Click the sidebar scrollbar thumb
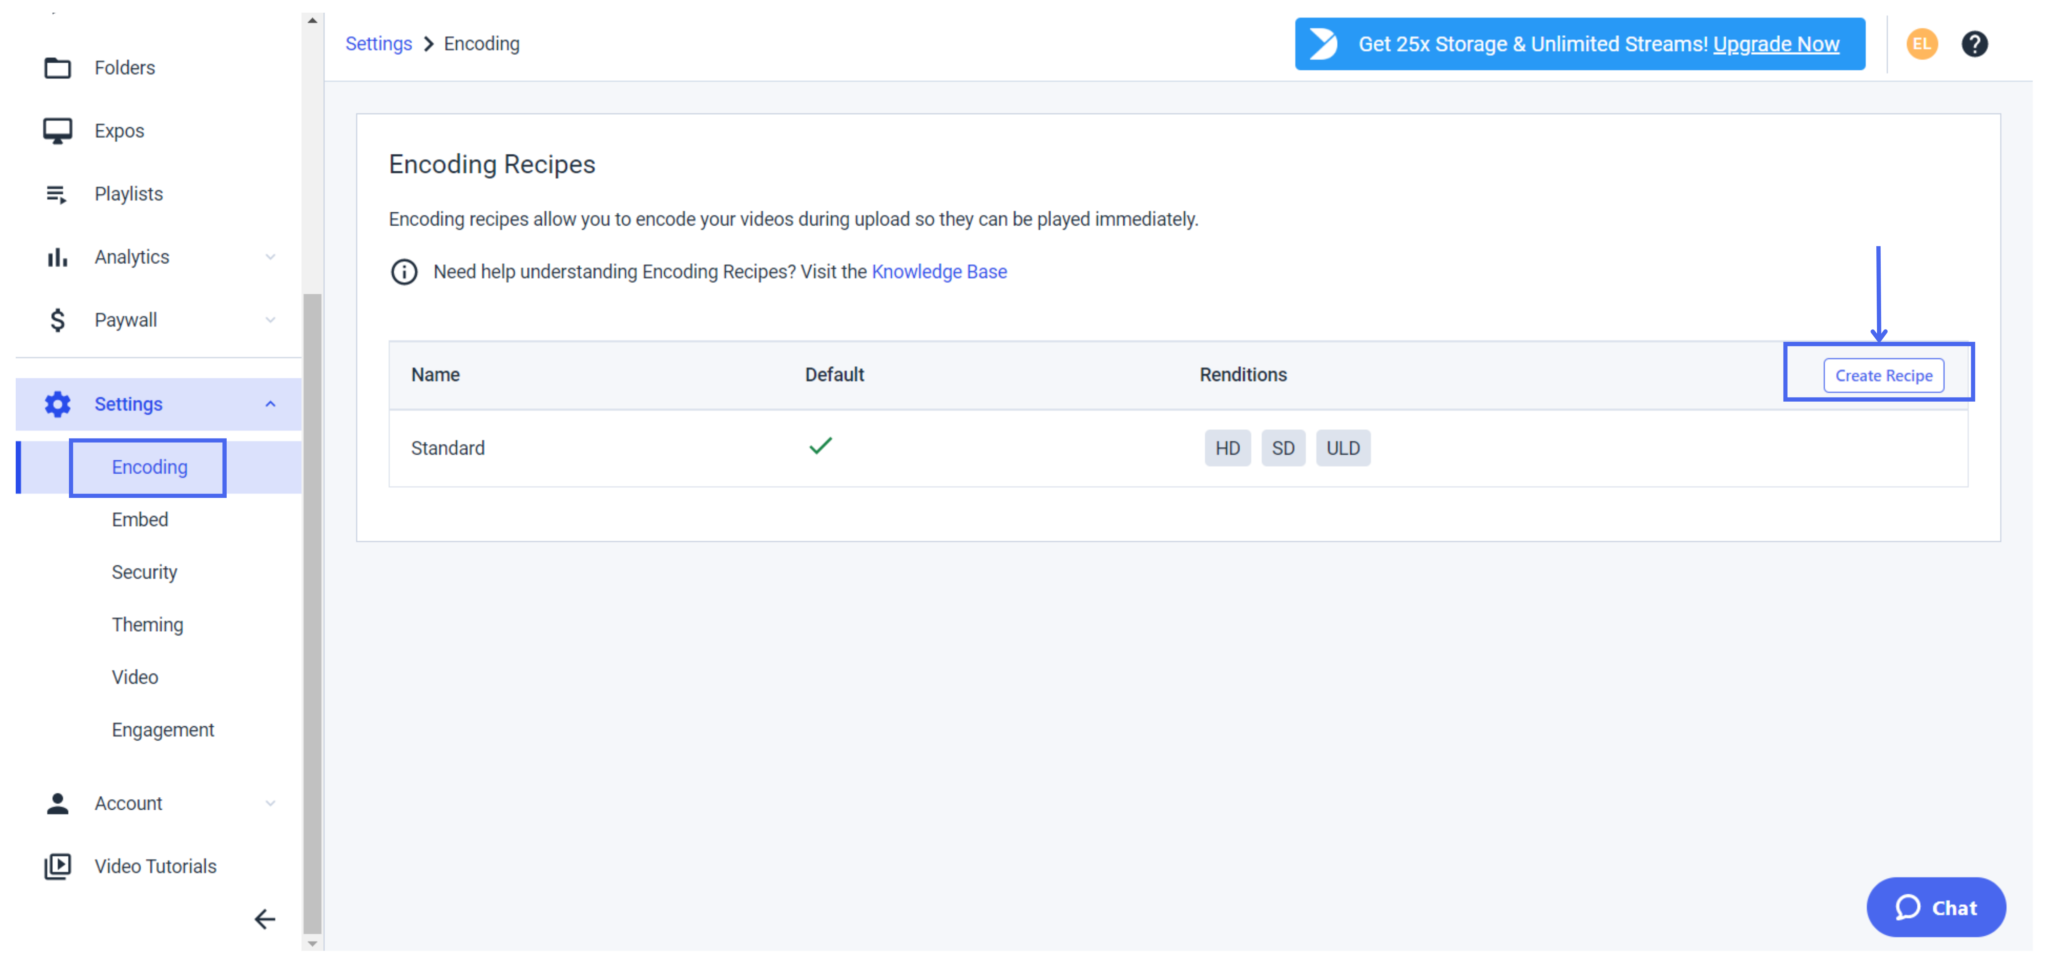The width and height of the screenshot is (2048, 963). click(312, 612)
